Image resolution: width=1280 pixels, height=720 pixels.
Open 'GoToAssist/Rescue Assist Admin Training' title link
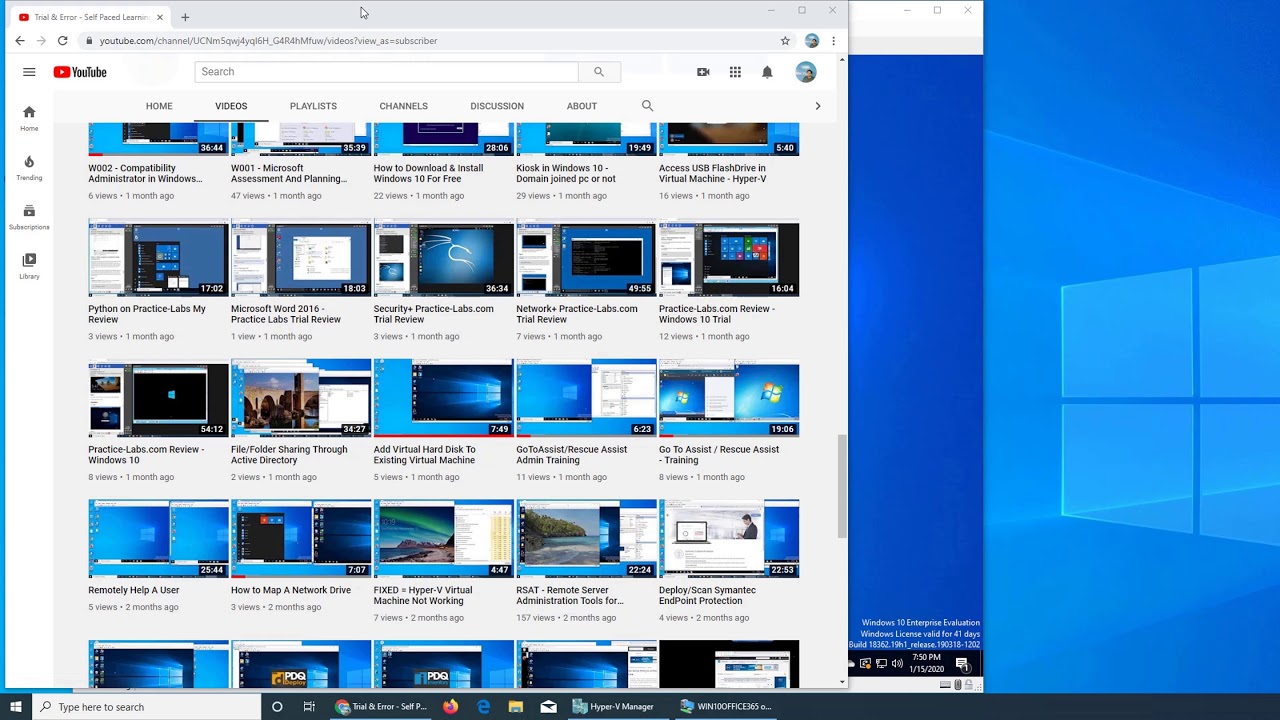(571, 455)
